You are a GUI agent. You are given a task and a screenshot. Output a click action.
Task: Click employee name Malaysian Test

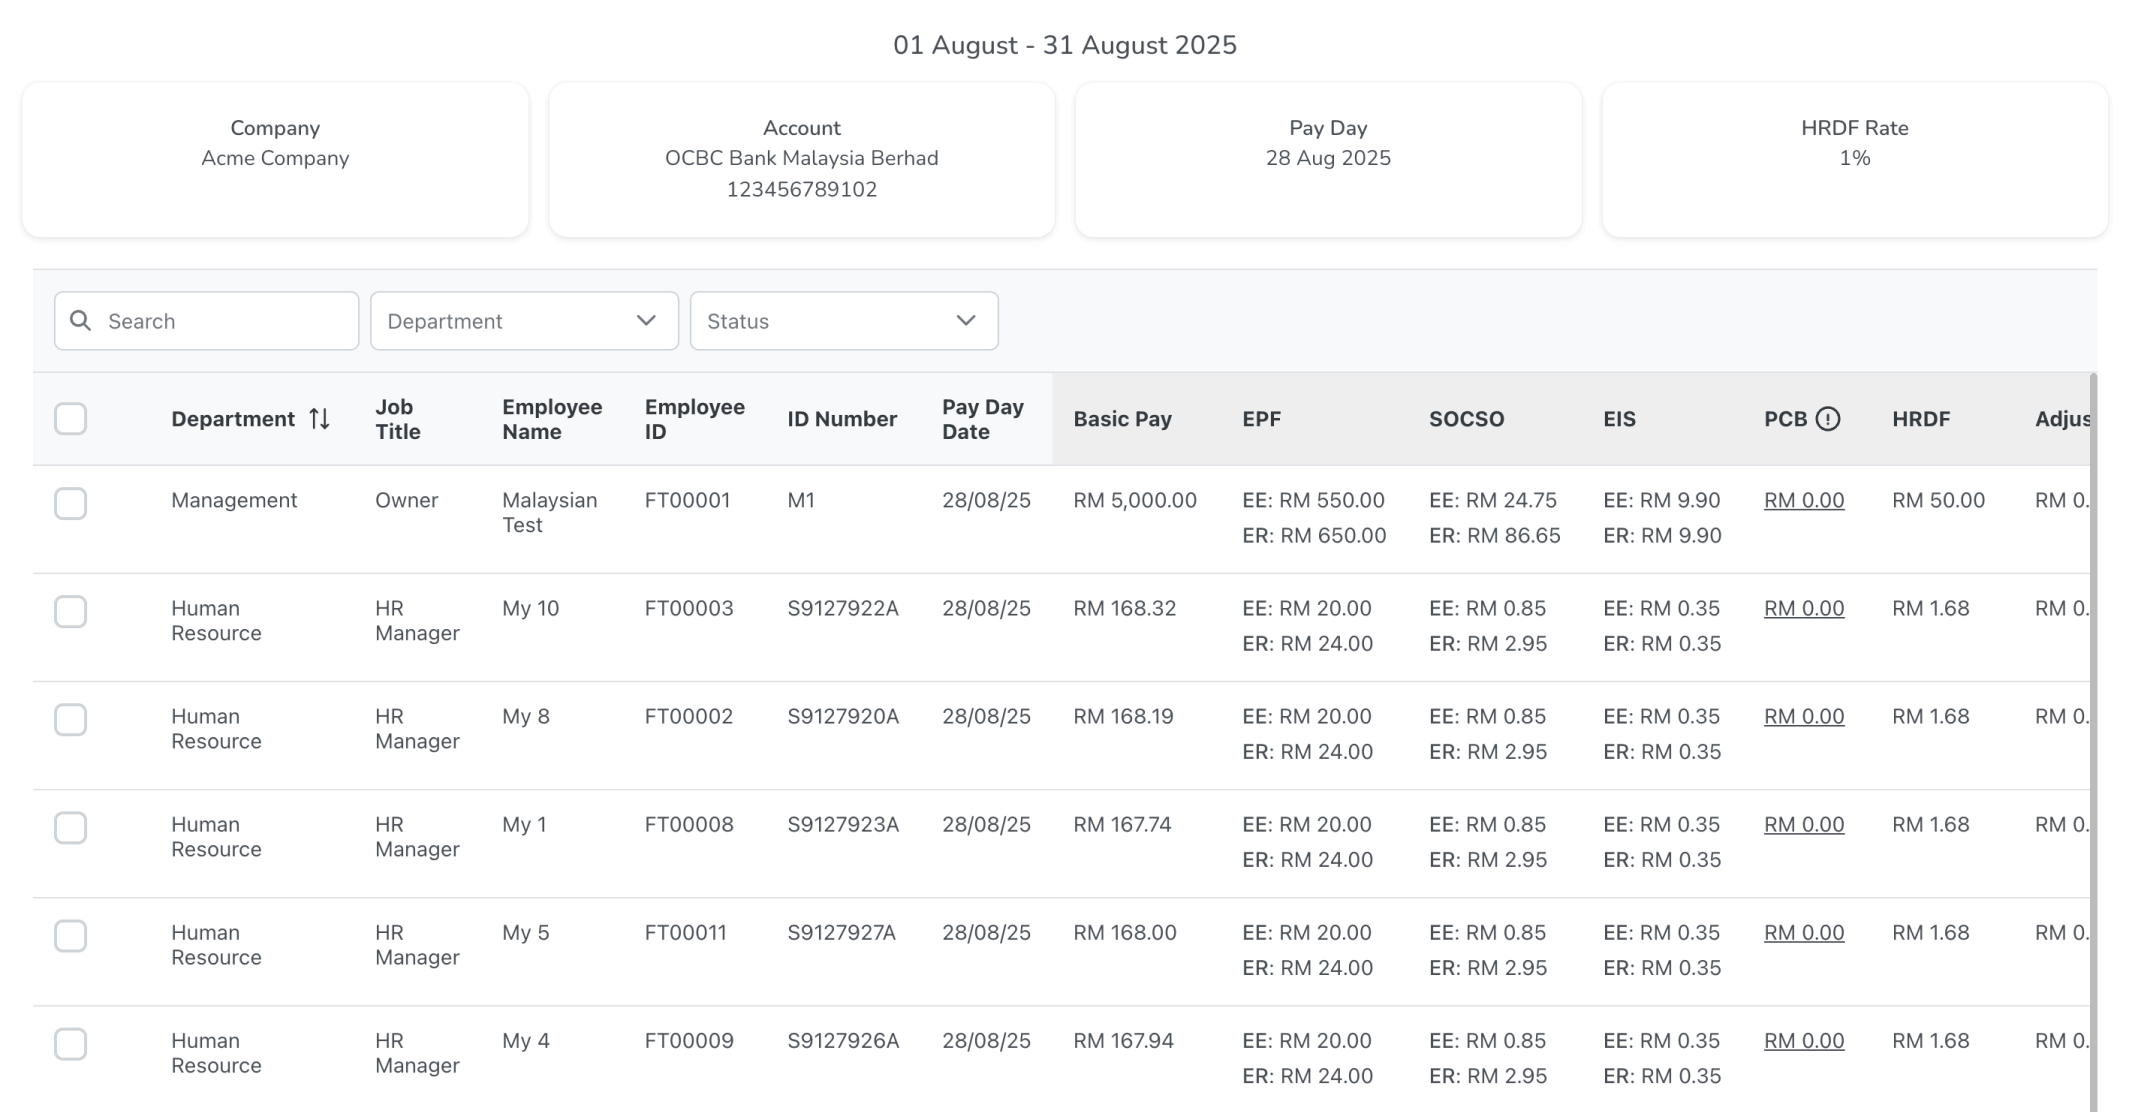click(549, 512)
